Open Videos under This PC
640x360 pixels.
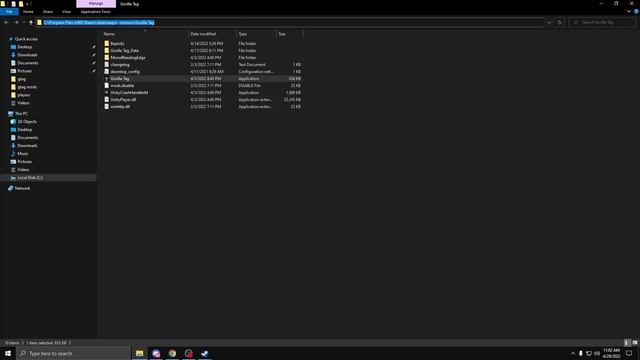coord(23,169)
